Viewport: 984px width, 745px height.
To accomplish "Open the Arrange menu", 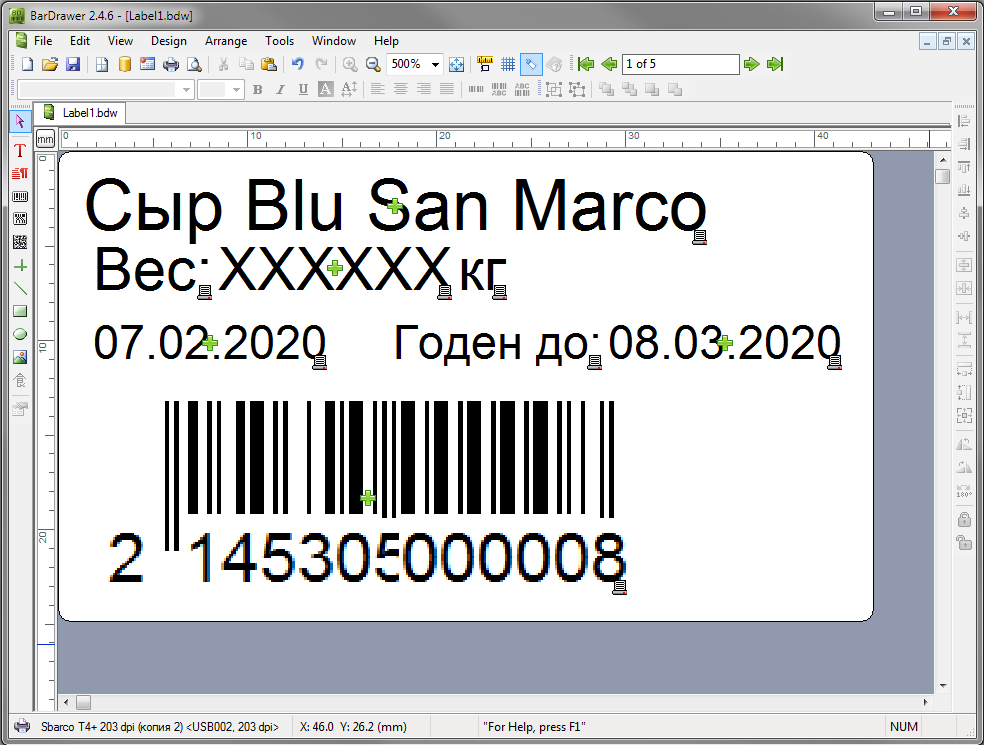I will point(226,41).
